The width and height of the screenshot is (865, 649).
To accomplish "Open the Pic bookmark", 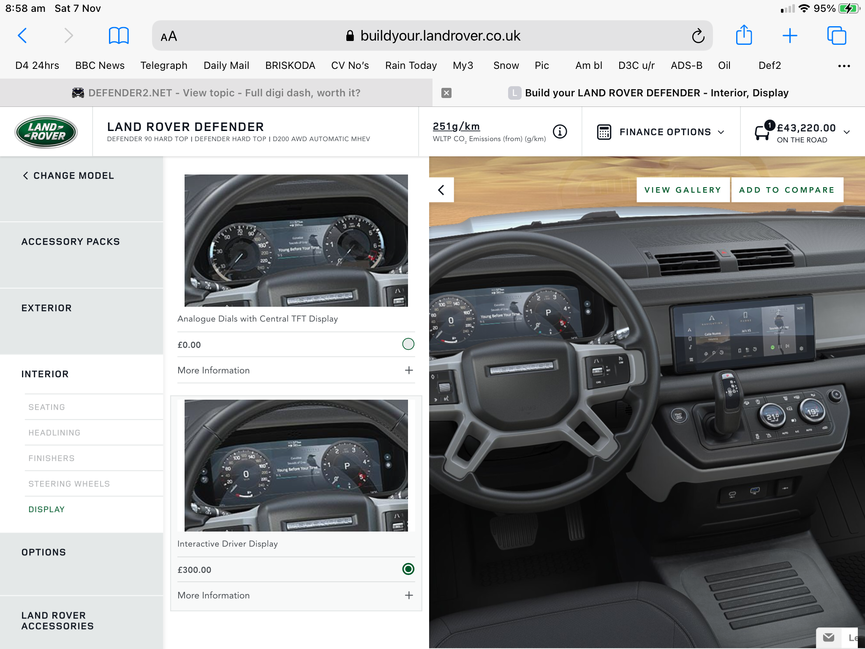I will point(542,66).
